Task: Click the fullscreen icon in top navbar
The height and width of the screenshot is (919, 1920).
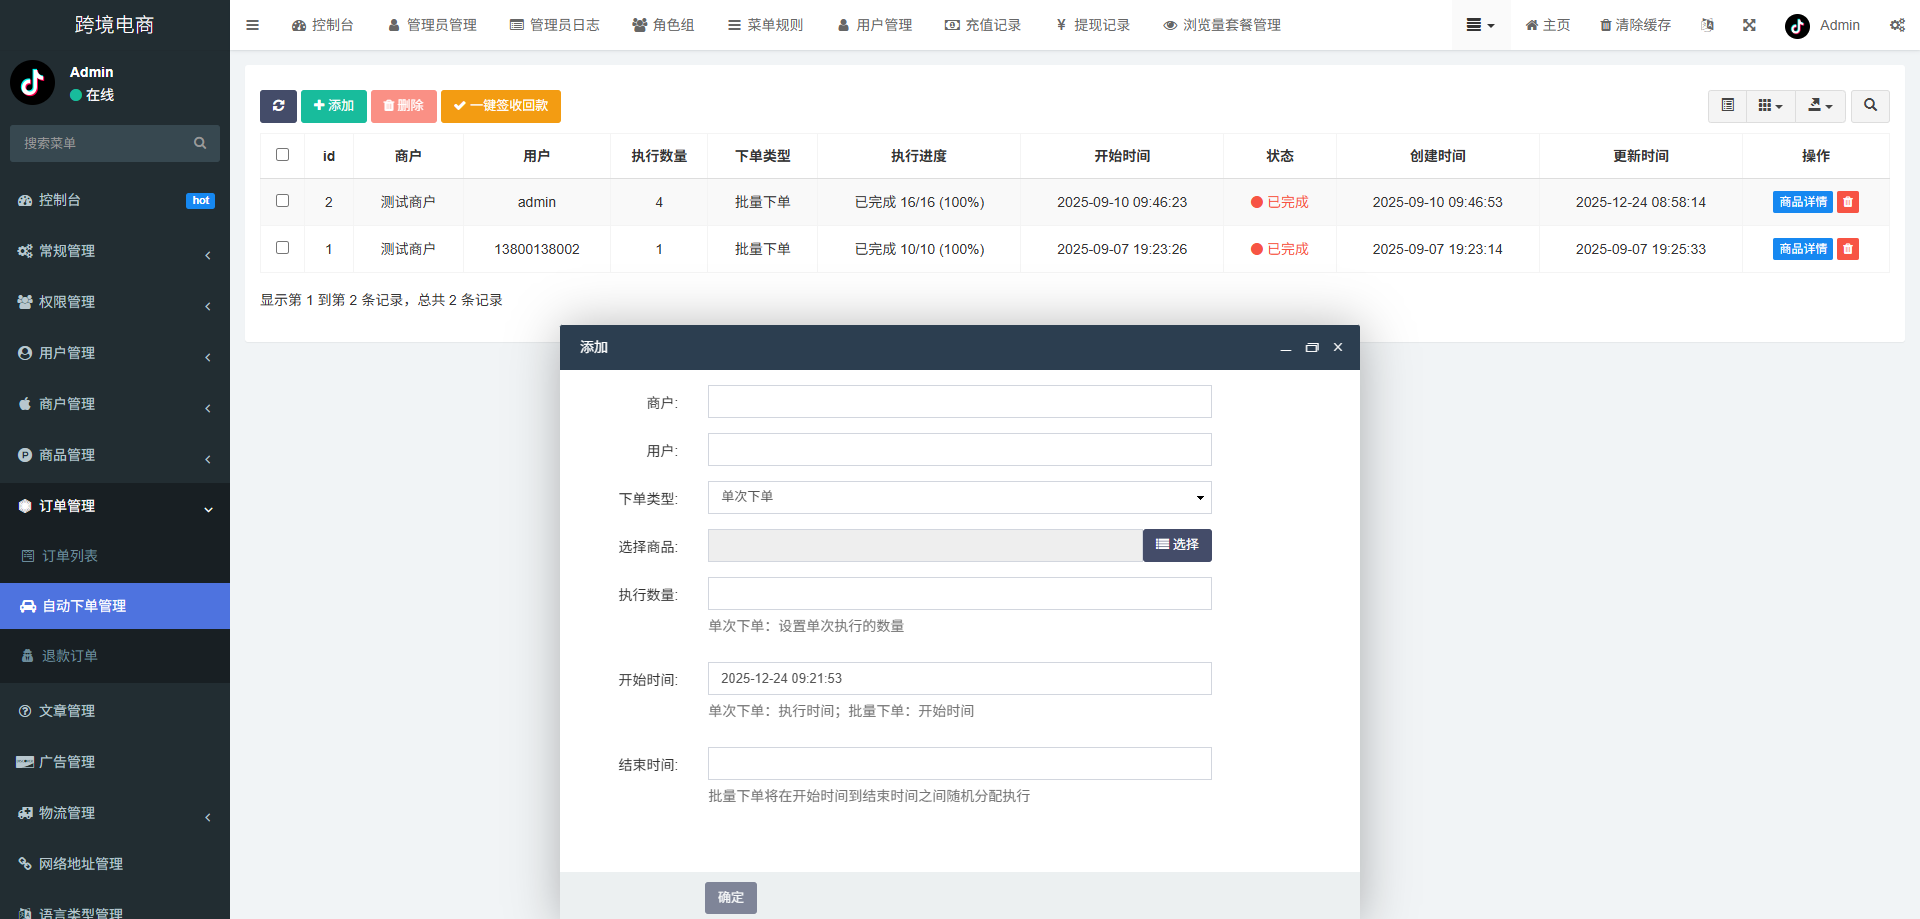Action: [x=1748, y=24]
